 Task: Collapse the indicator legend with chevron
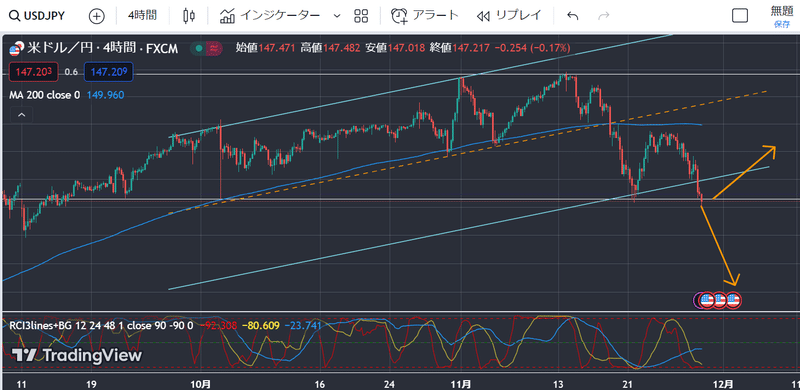(x=21, y=115)
